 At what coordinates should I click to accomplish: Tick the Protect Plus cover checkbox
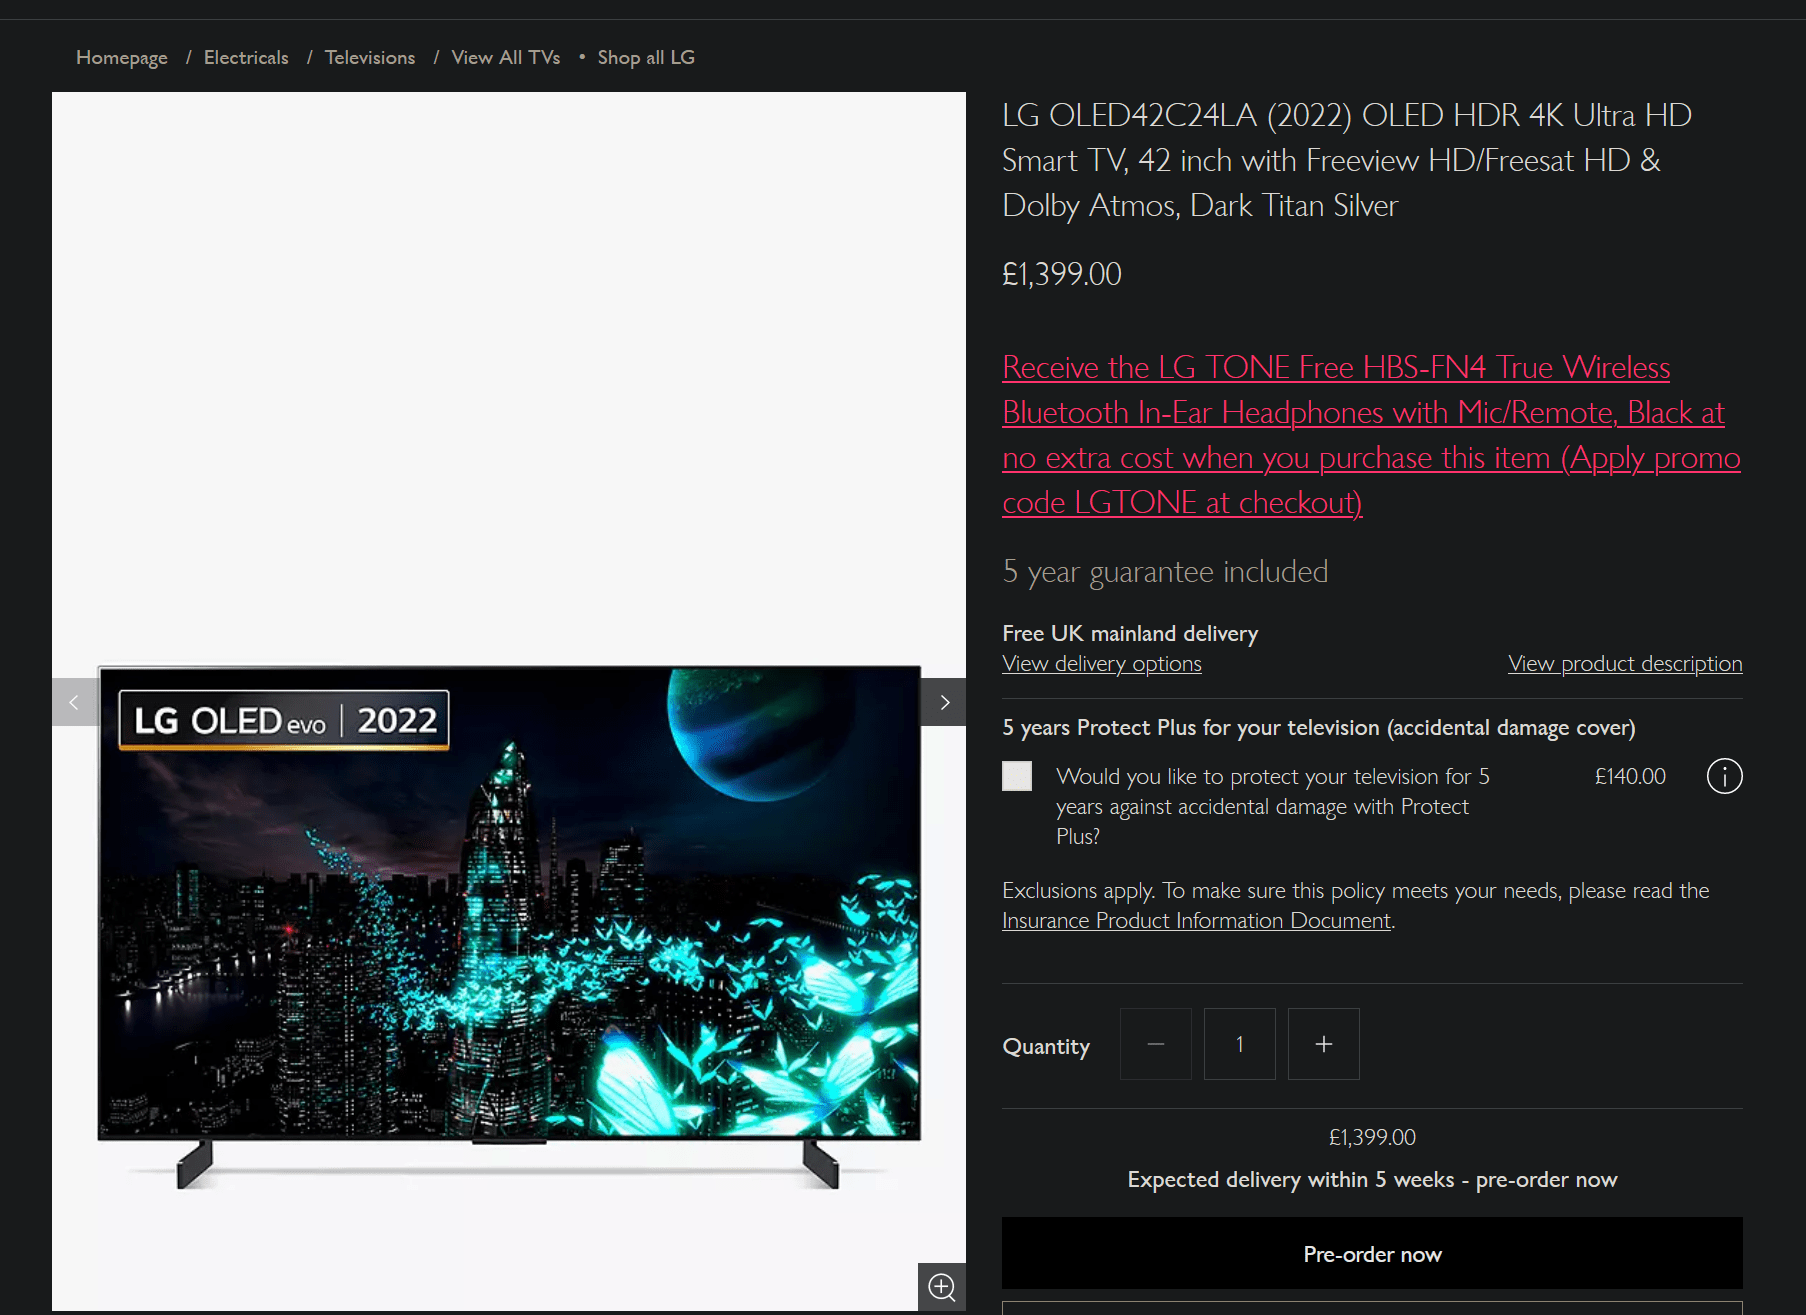(1017, 776)
